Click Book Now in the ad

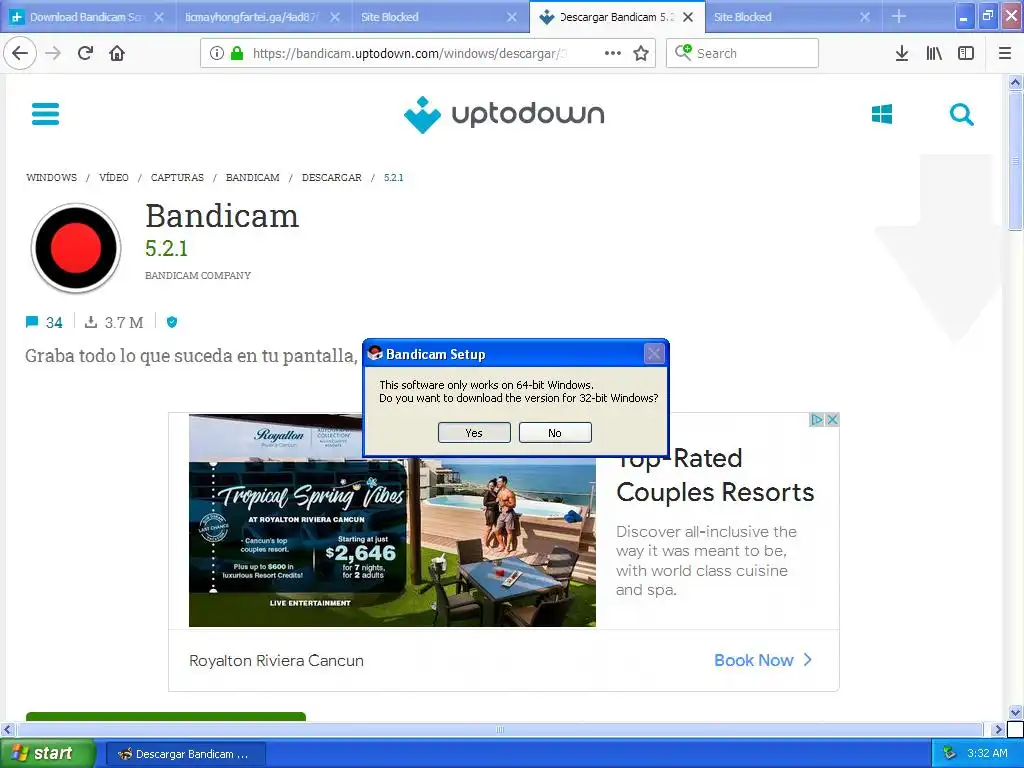(763, 660)
